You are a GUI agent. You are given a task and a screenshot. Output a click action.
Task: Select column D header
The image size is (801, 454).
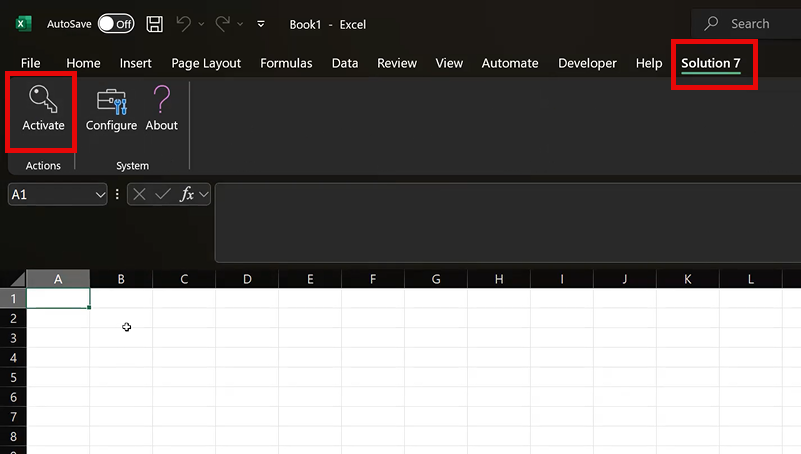coord(247,279)
